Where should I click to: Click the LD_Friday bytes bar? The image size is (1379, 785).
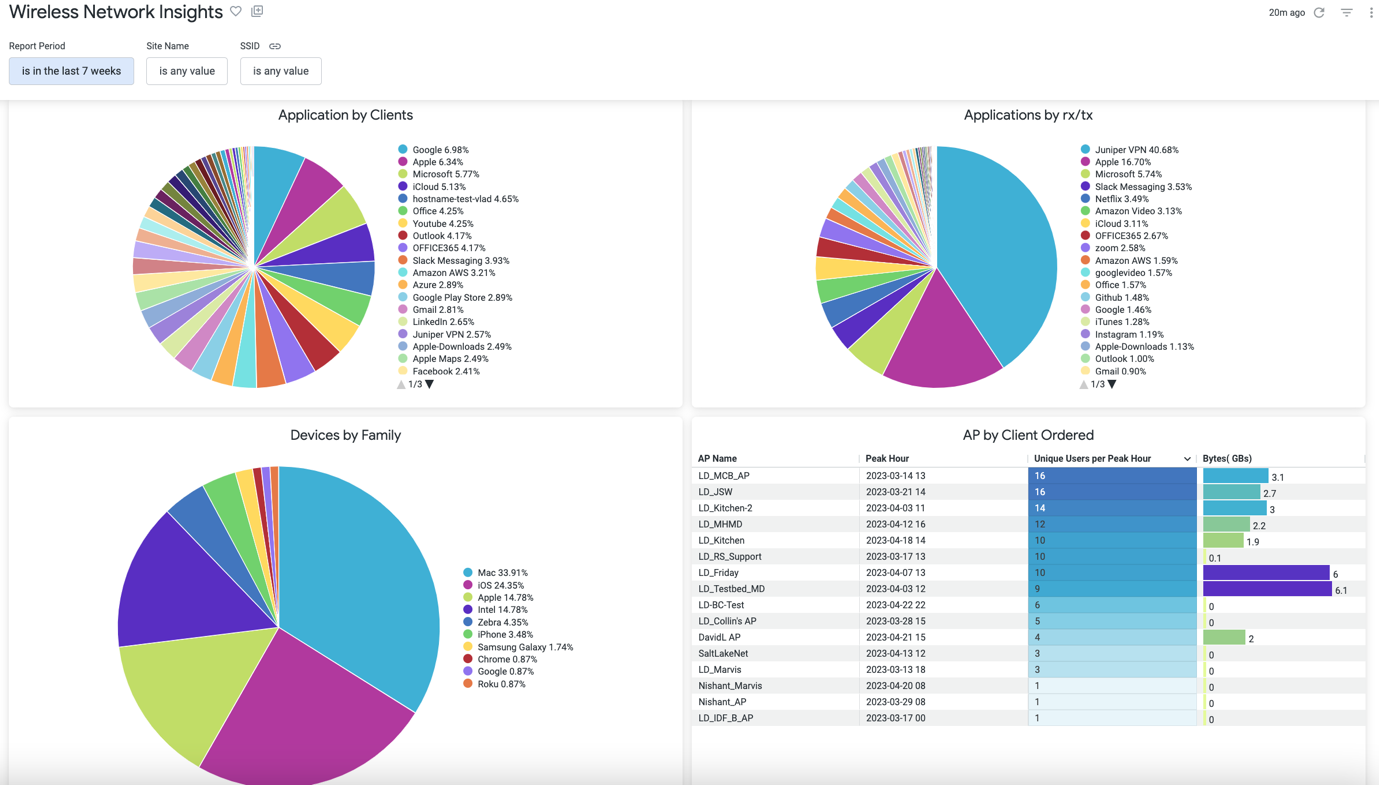(1266, 573)
